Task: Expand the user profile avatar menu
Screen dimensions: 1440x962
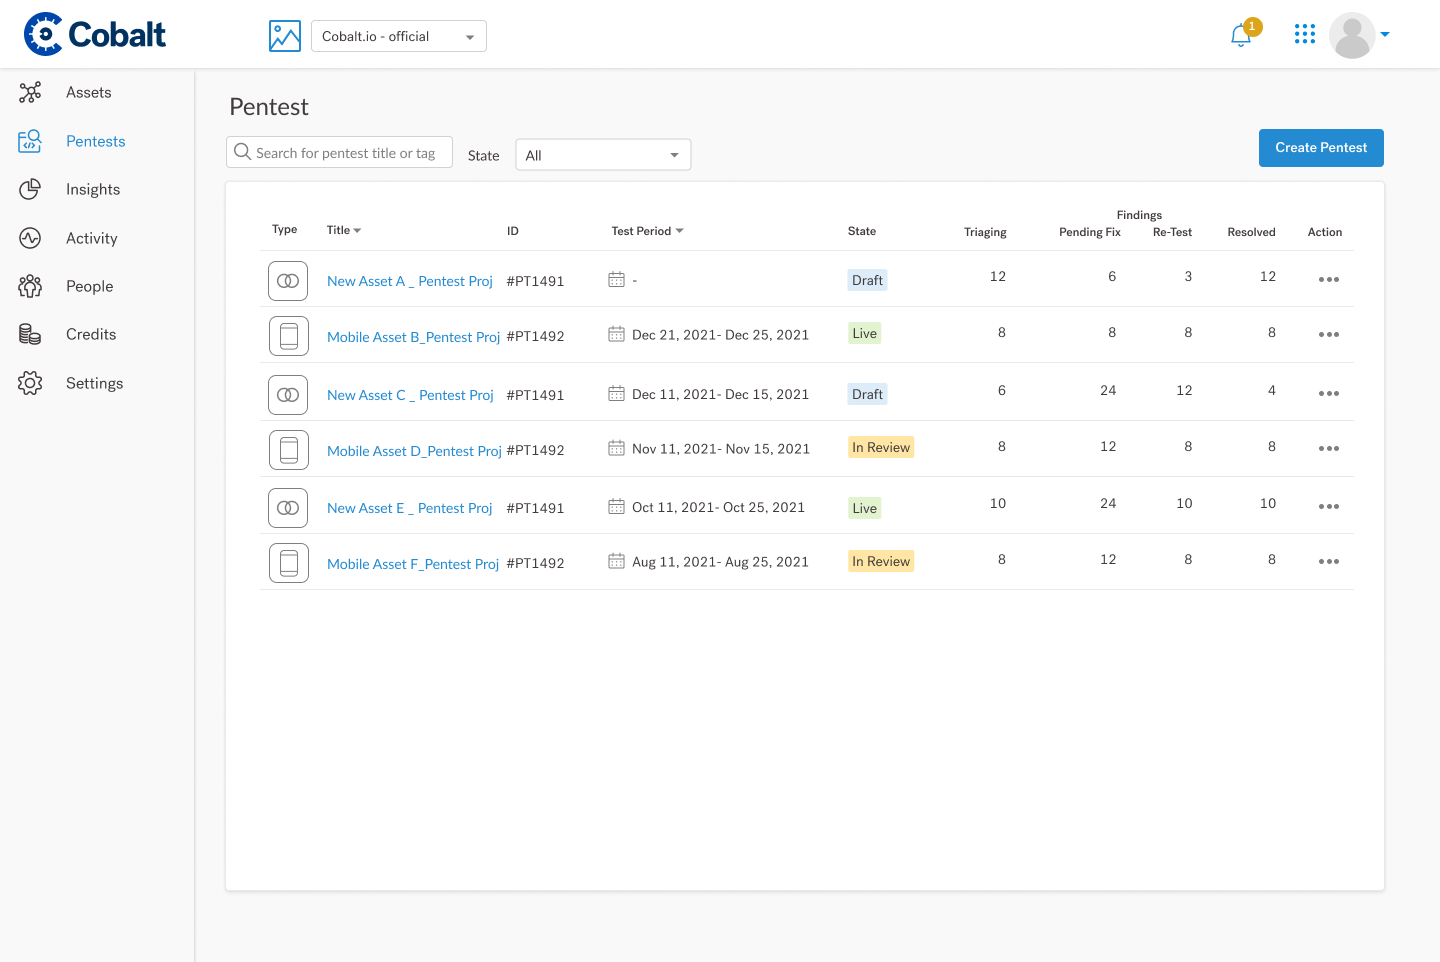Action: coord(1352,35)
